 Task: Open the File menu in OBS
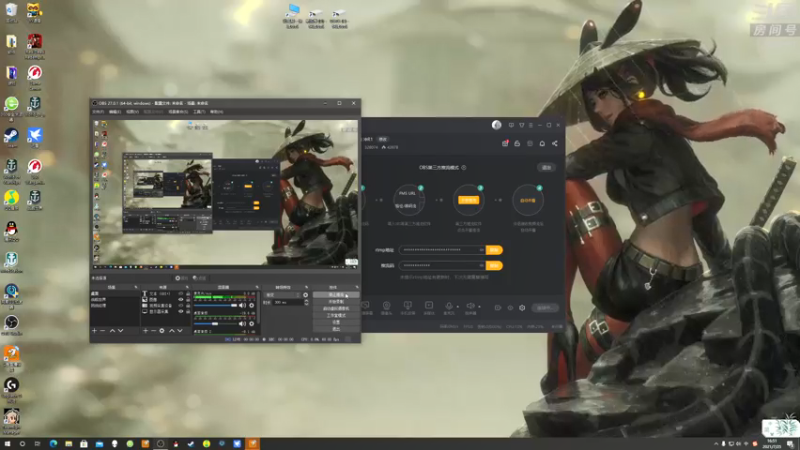click(x=98, y=112)
